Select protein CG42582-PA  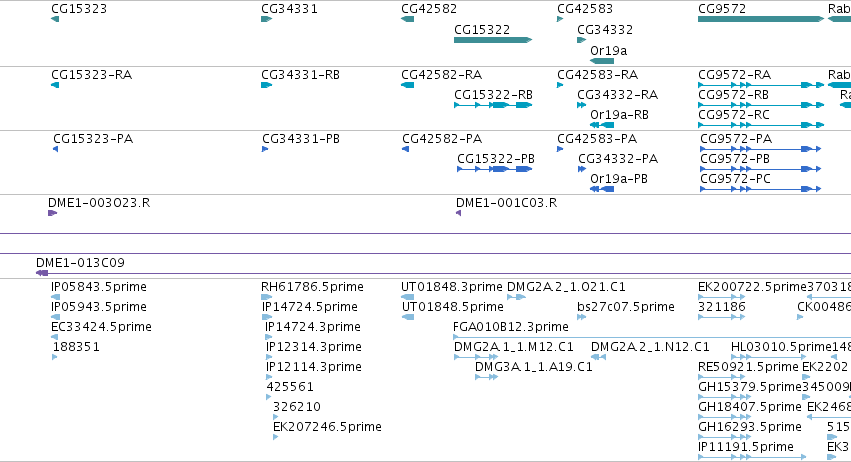tap(442, 138)
